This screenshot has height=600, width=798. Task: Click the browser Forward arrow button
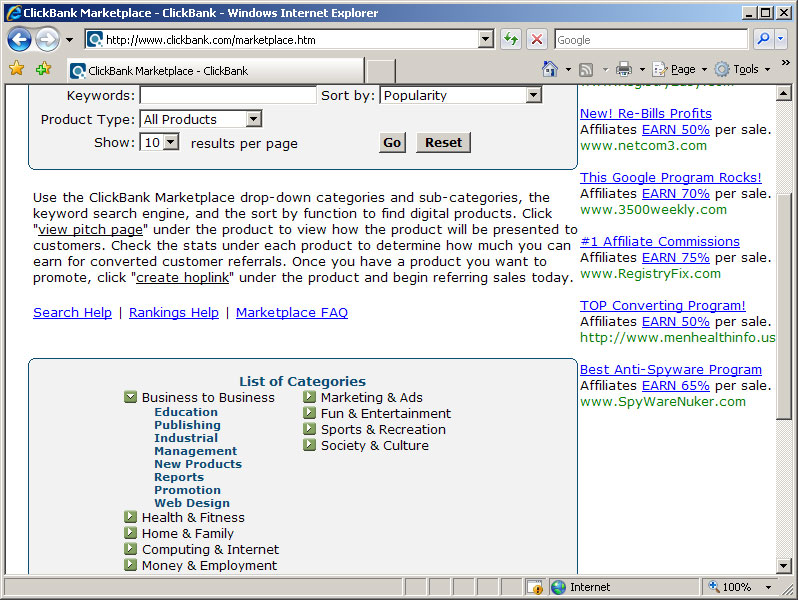[x=47, y=39]
